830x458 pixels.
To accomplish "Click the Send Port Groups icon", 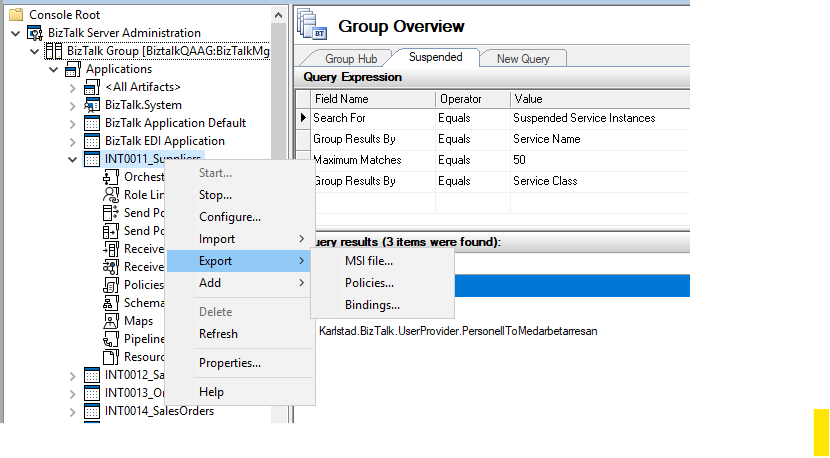I will point(111,213).
